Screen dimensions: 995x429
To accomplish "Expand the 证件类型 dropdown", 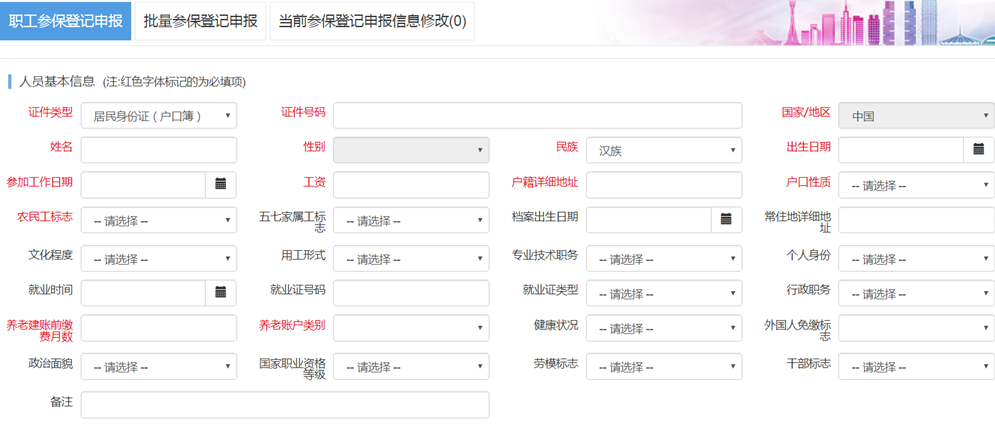I will (x=158, y=116).
